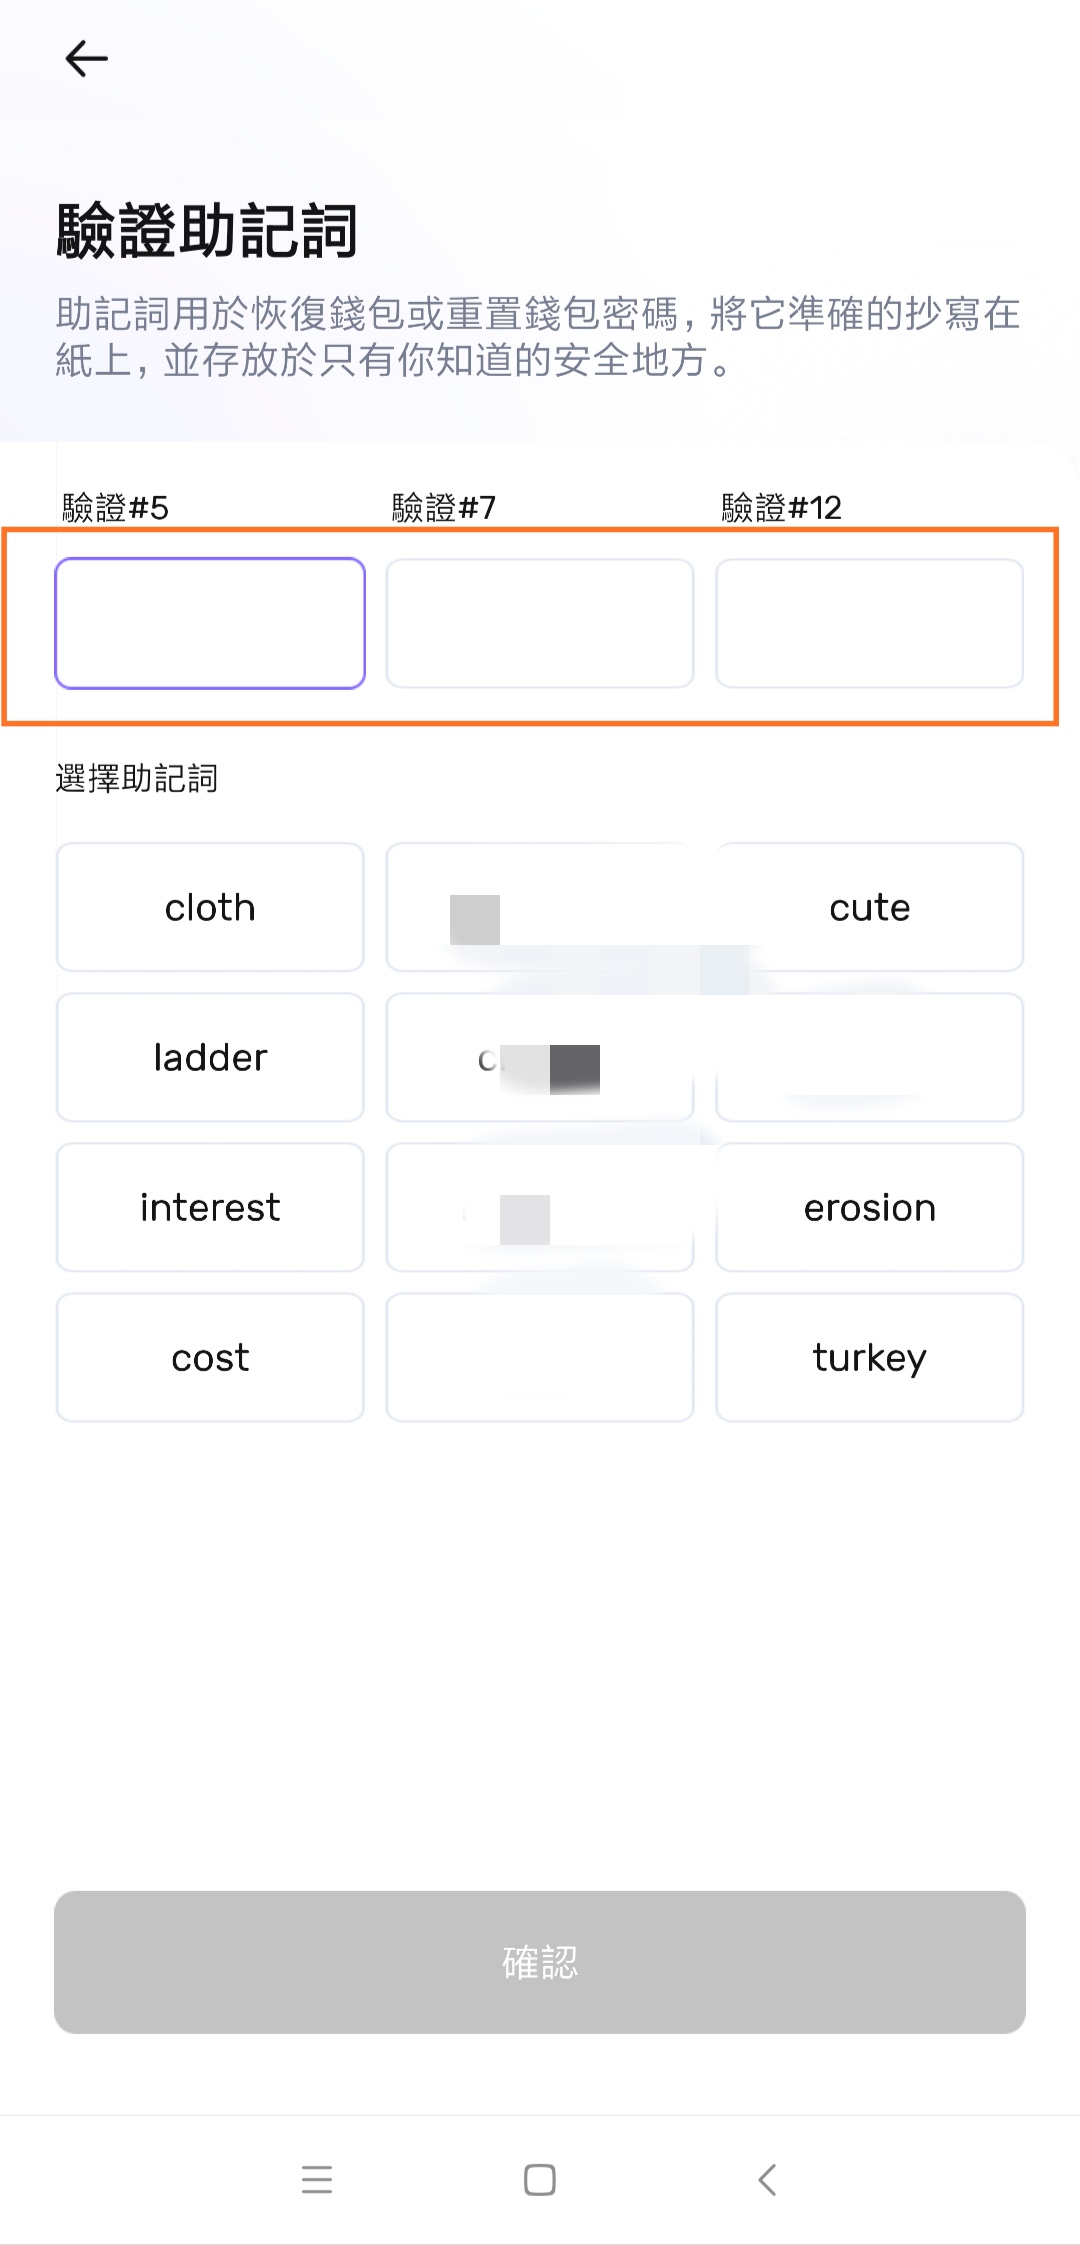Viewport: 1080px width, 2245px height.
Task: Click inside the orange highlighted verification area
Action: (x=539, y=625)
